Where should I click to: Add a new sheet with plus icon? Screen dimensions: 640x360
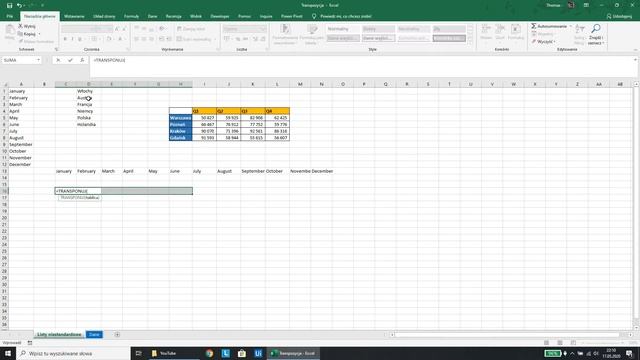click(117, 335)
